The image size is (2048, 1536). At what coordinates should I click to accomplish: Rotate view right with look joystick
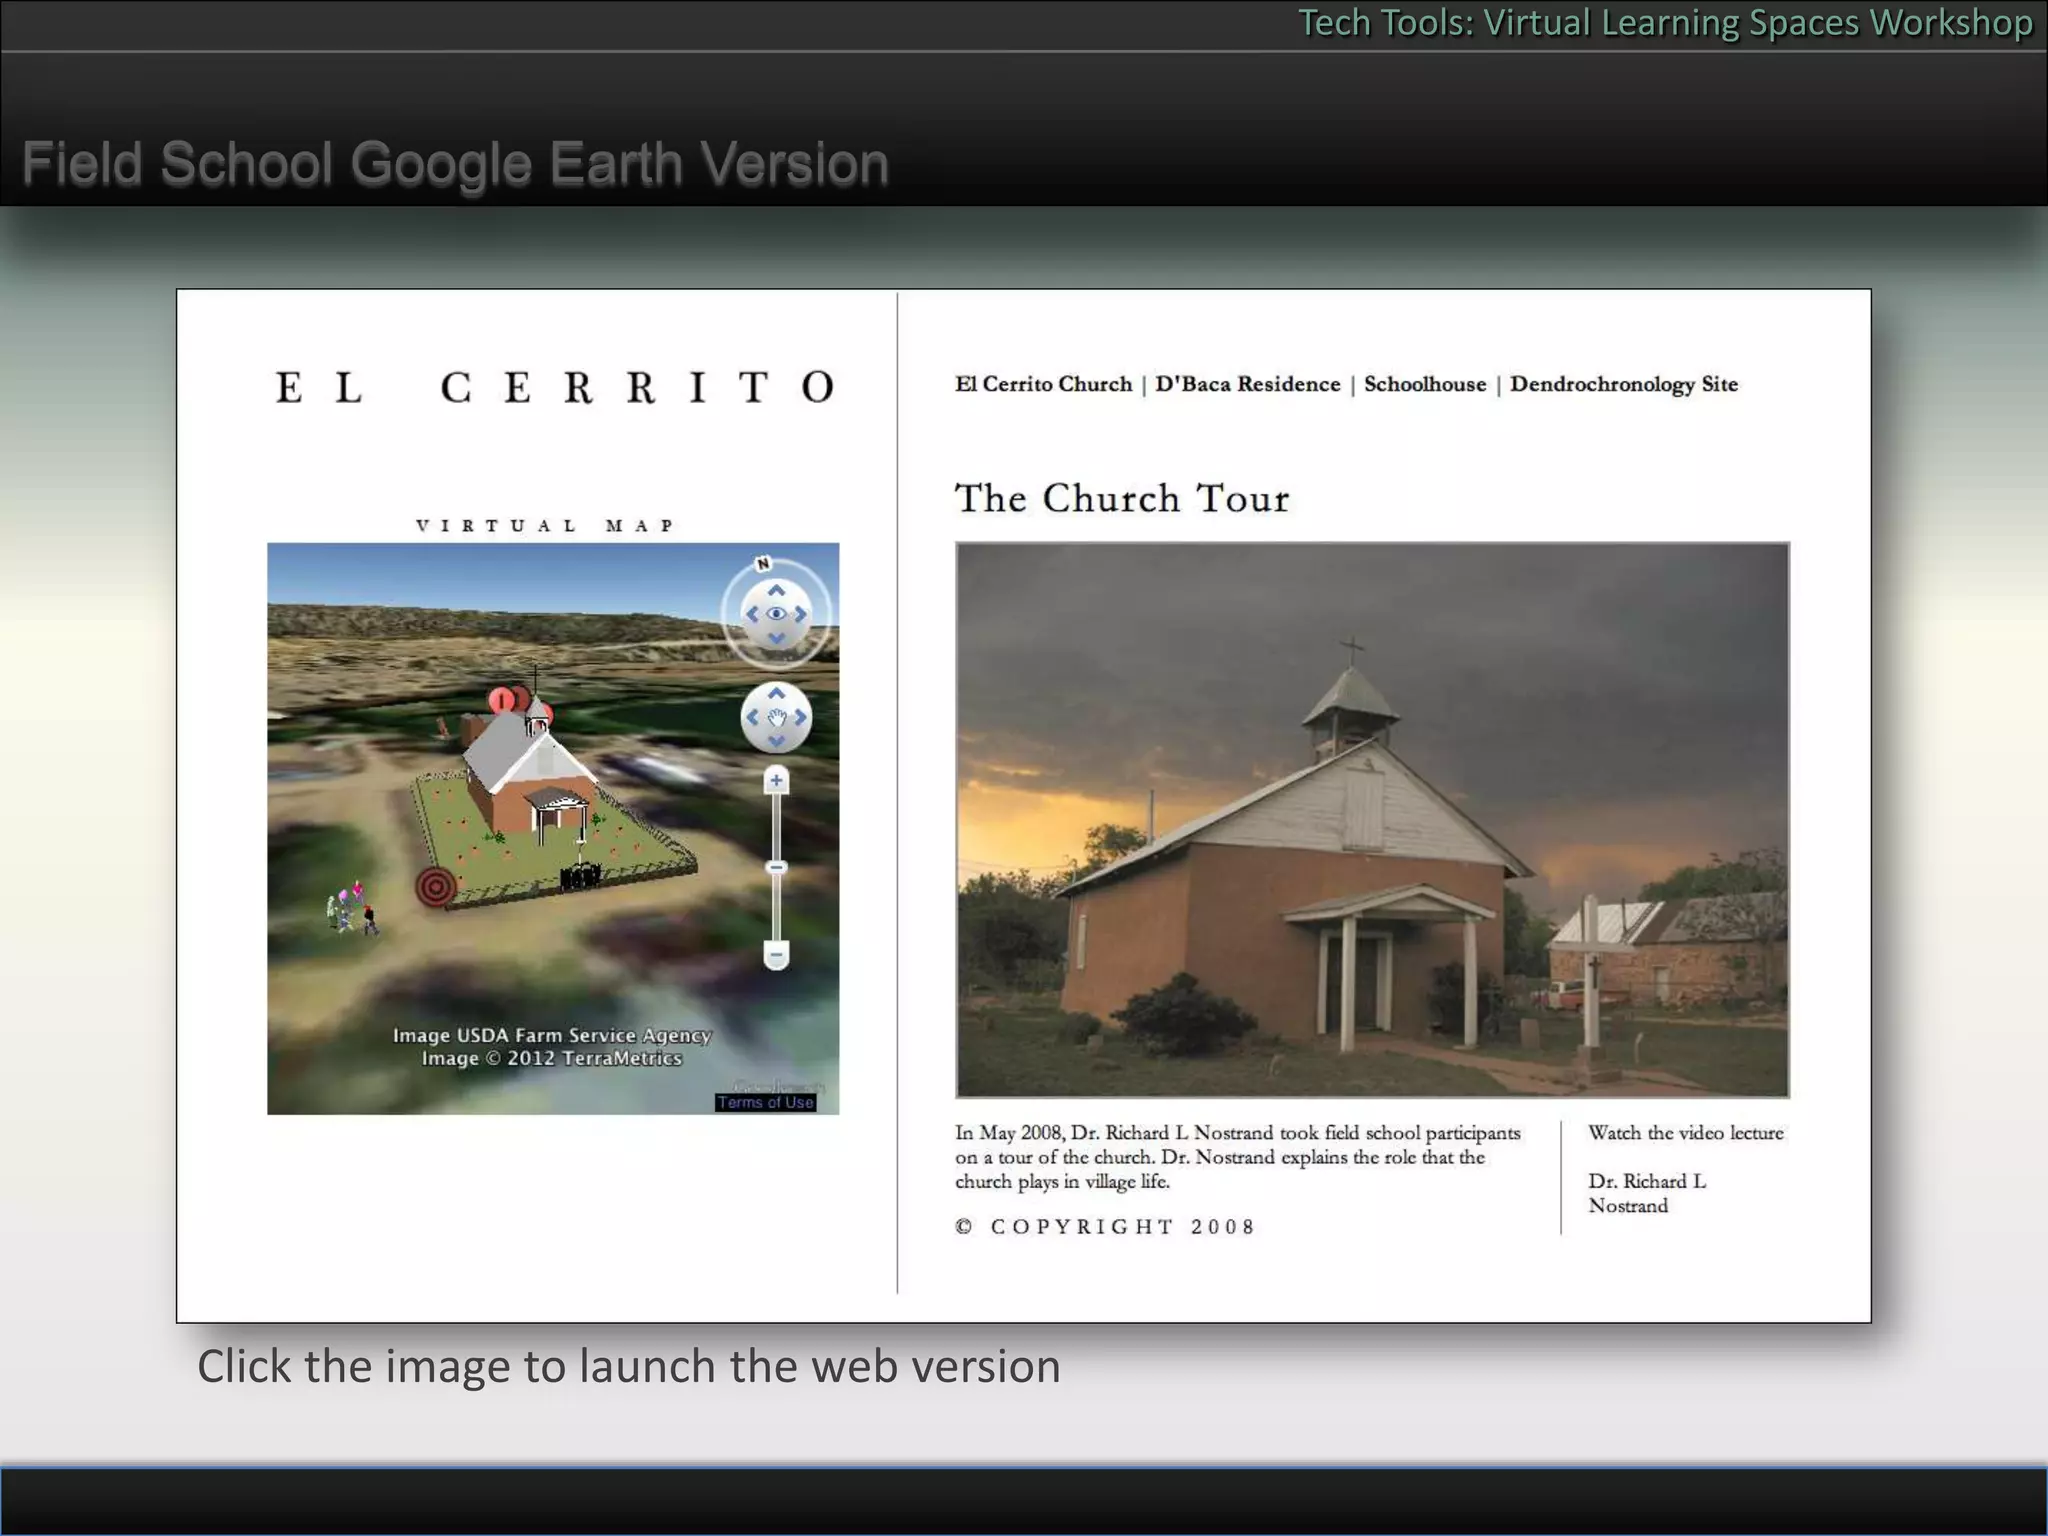[x=800, y=614]
